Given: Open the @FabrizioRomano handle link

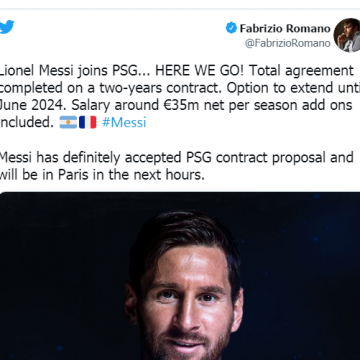Looking at the screenshot, I should (288, 43).
